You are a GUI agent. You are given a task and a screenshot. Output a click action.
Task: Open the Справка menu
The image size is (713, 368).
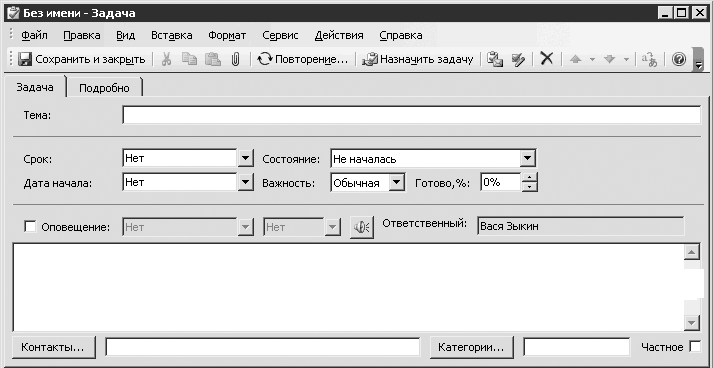401,35
